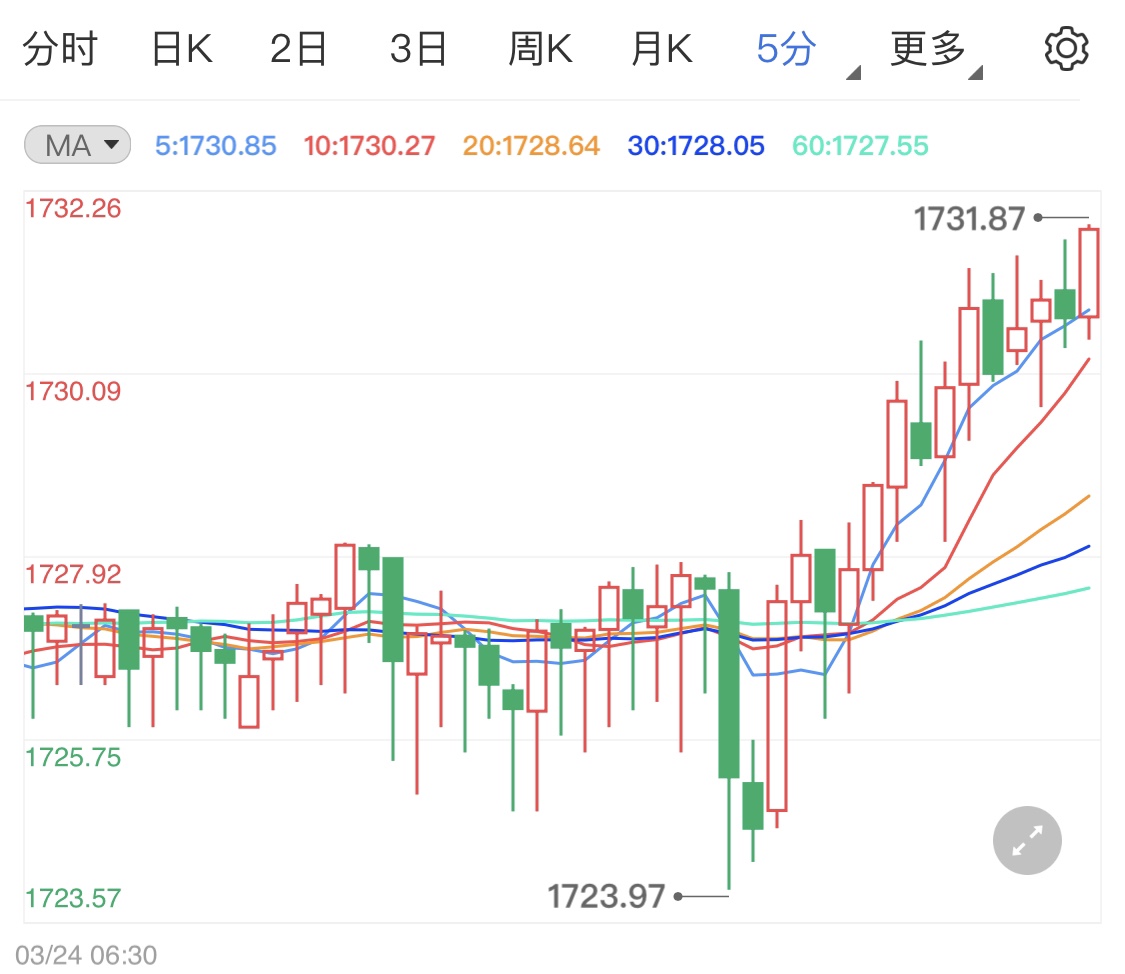Viewport: 1125px width, 974px height.
Task: Click the MA5 value 5:1730.85
Action: click(215, 146)
